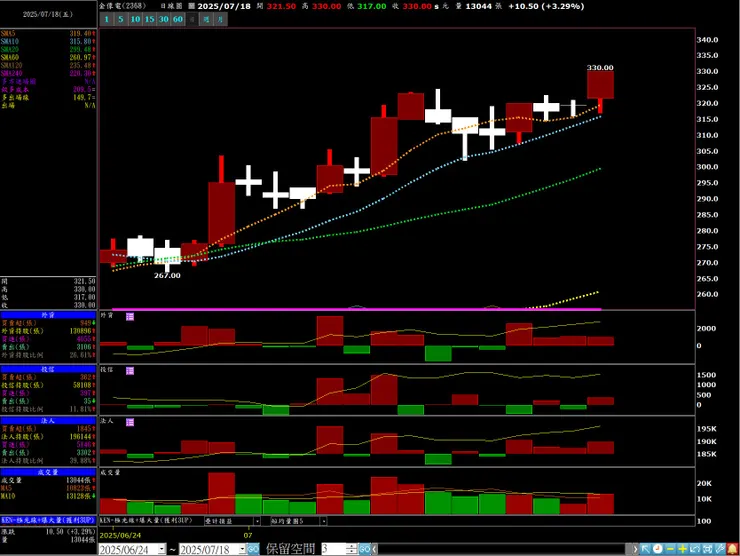This screenshot has height=556, width=740.
Task: Switch to the 5-minute timeframe
Action: [121, 19]
